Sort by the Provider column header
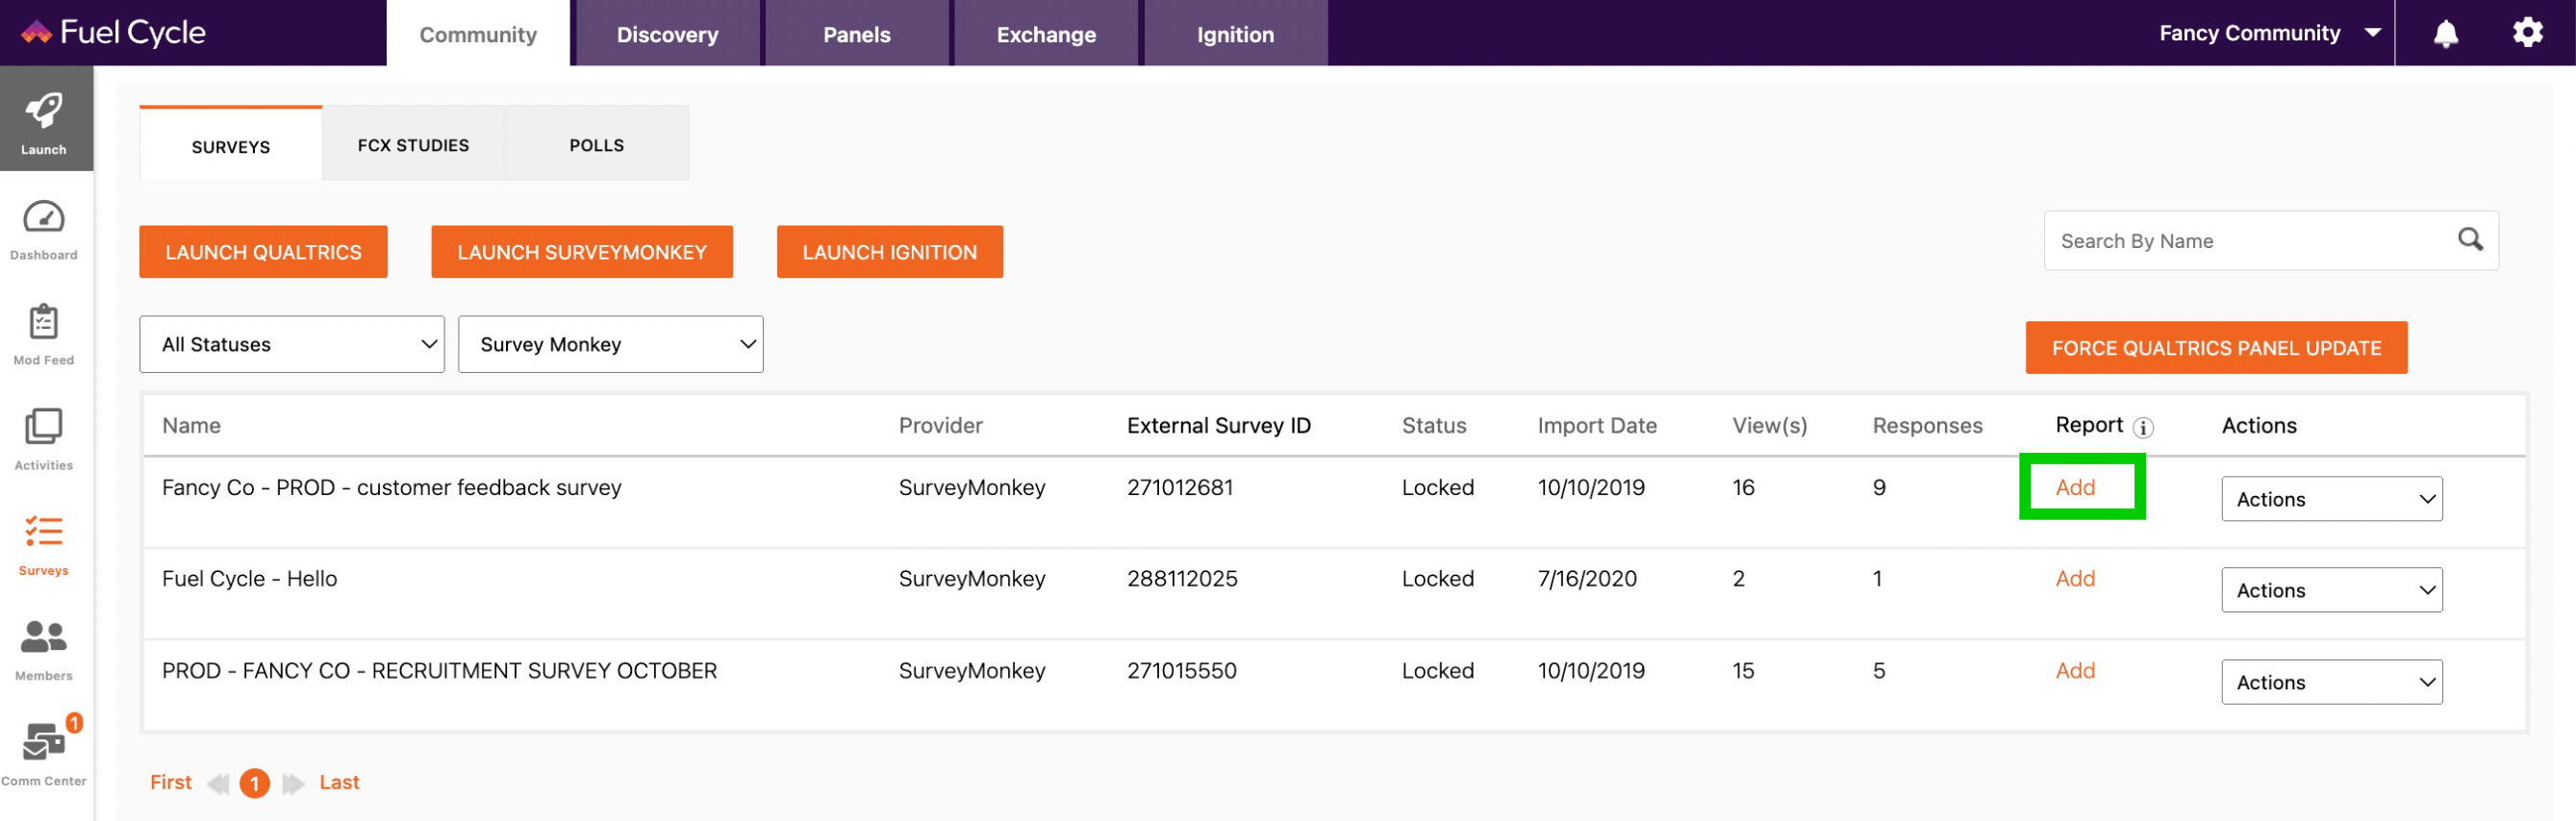 pyautogui.click(x=940, y=425)
